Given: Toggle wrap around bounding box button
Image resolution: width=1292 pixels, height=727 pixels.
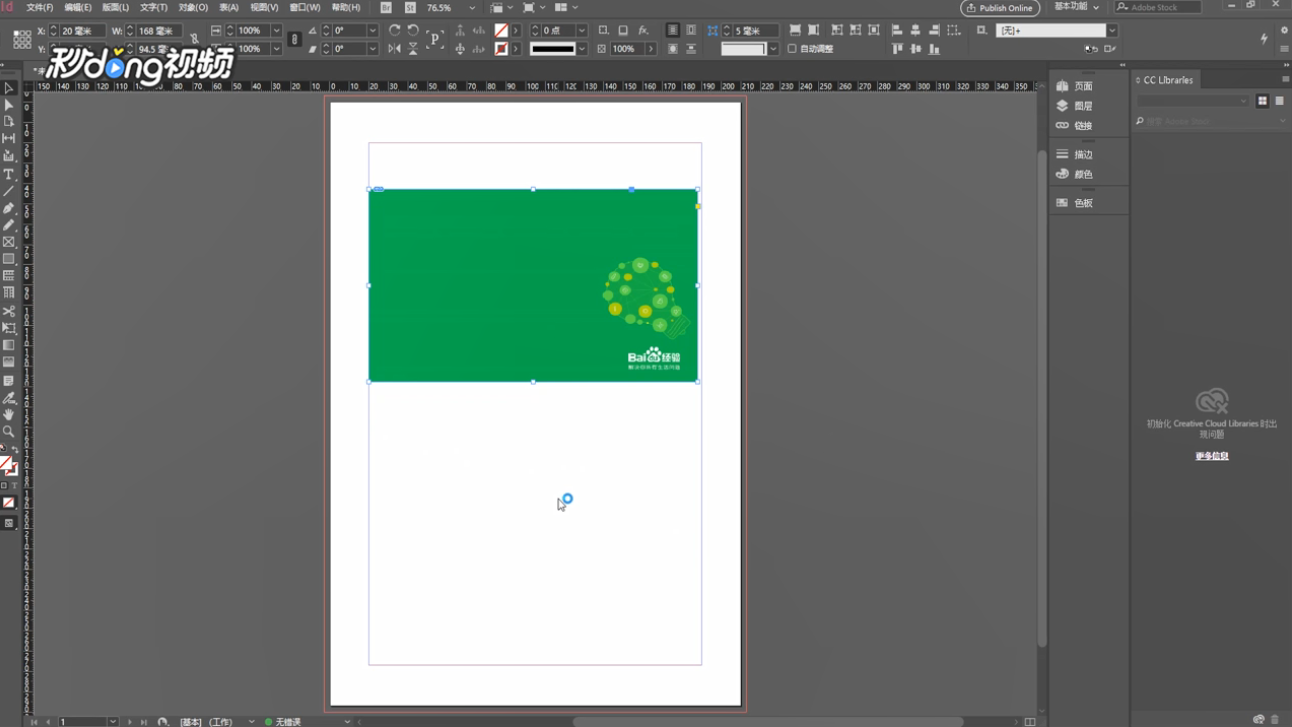Looking at the screenshot, I should coord(691,31).
